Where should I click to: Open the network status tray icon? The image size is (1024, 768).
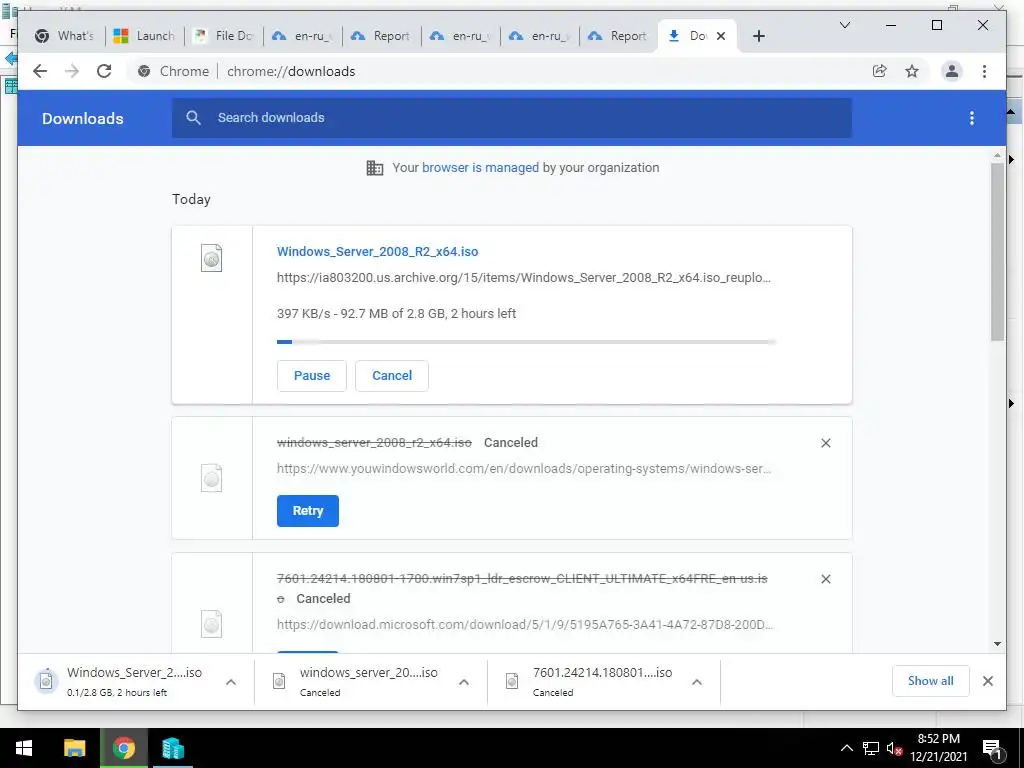(x=871, y=748)
